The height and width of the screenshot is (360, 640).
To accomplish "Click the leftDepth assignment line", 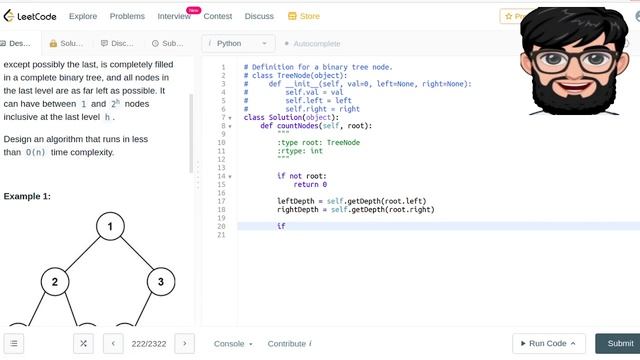I will pyautogui.click(x=351, y=201).
